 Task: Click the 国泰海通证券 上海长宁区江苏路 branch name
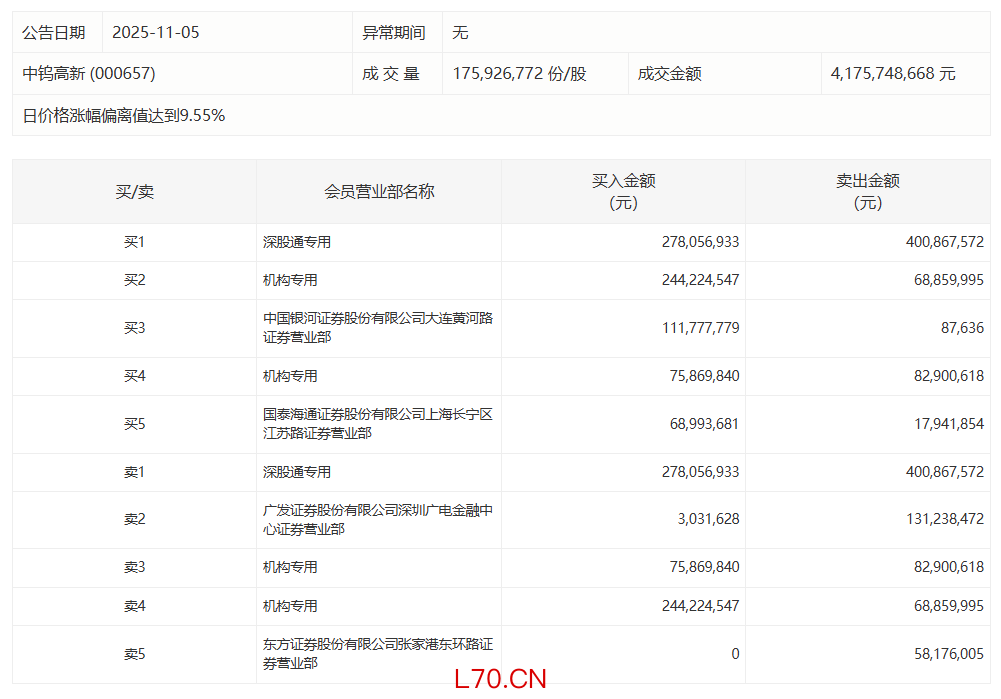(378, 424)
